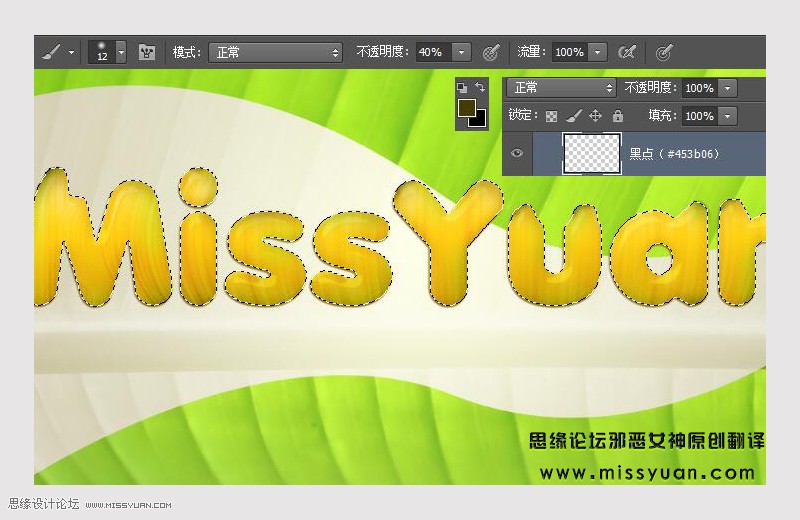This screenshot has height=520, width=800.
Task: Click the brush opacity 40% field
Action: tap(432, 52)
